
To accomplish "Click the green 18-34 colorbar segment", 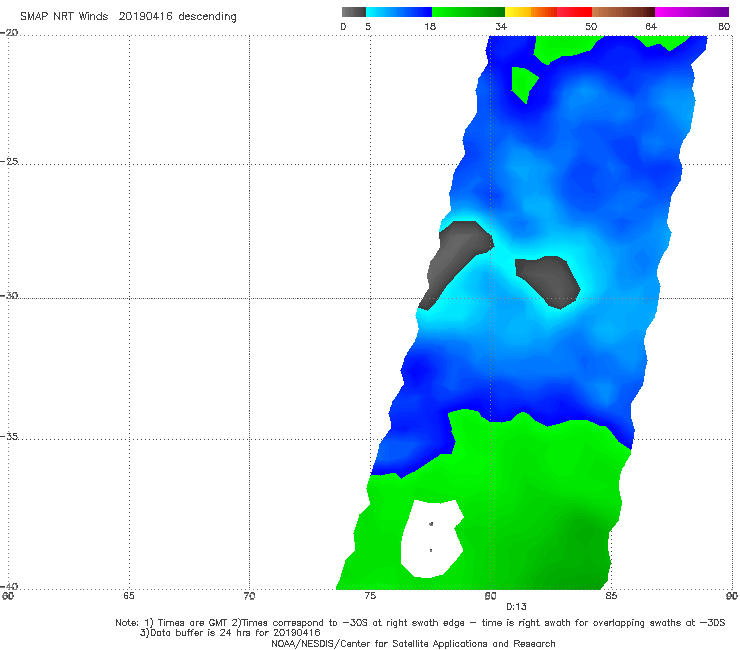I will coord(468,12).
